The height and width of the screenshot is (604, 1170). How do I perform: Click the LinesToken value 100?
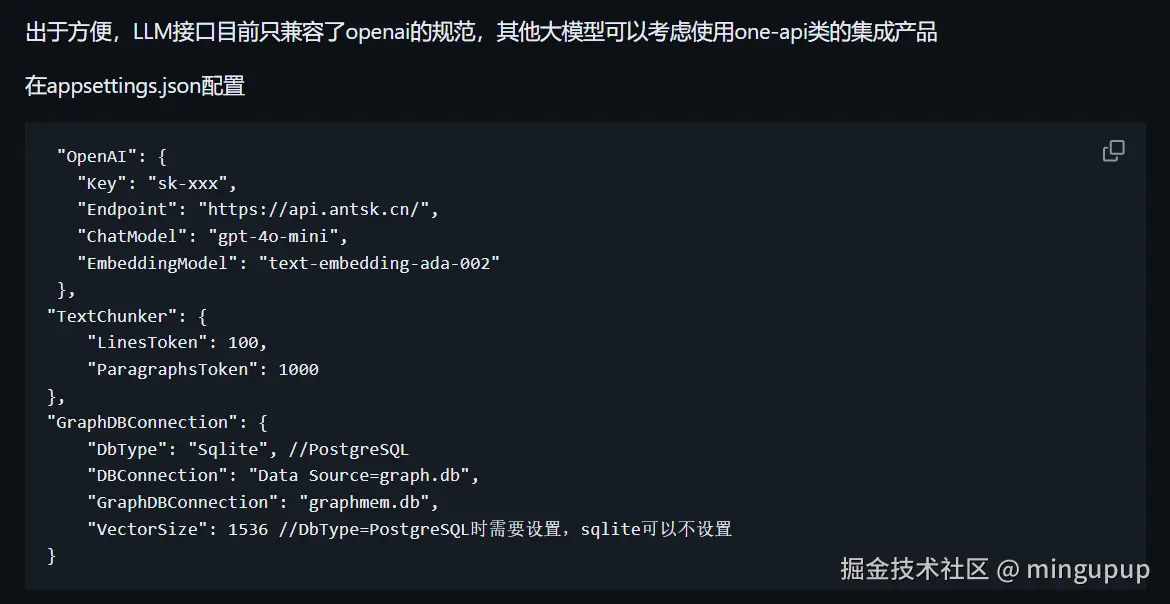coord(243,343)
